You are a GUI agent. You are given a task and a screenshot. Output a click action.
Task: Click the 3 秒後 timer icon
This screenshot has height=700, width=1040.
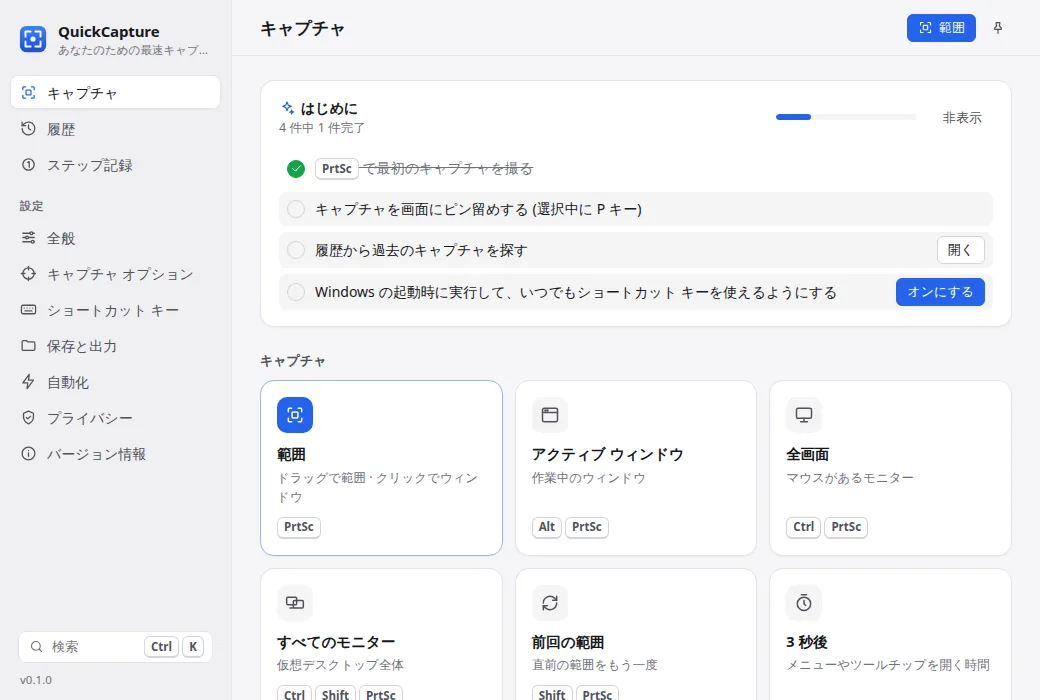[x=804, y=602]
